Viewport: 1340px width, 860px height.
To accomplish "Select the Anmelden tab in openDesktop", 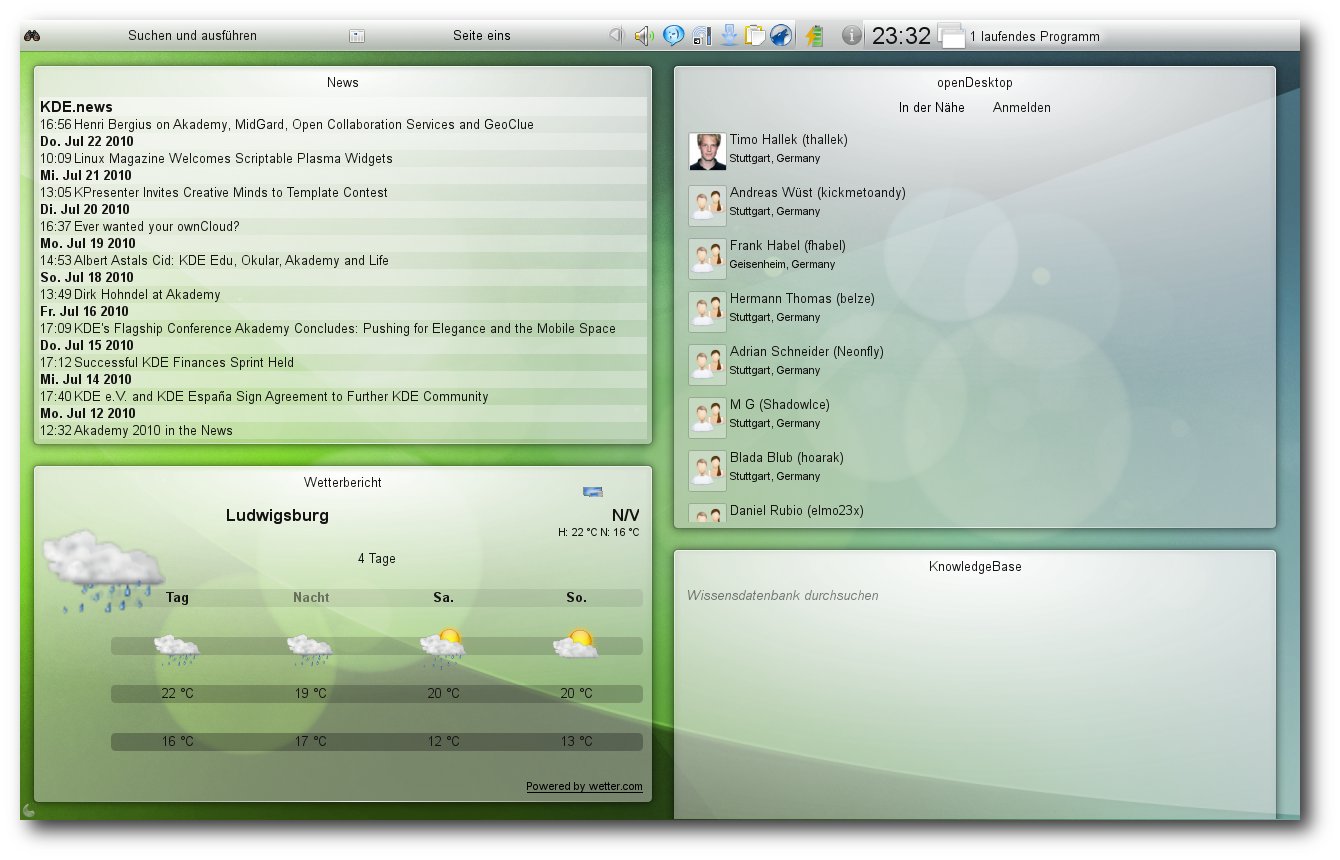I will (1022, 107).
